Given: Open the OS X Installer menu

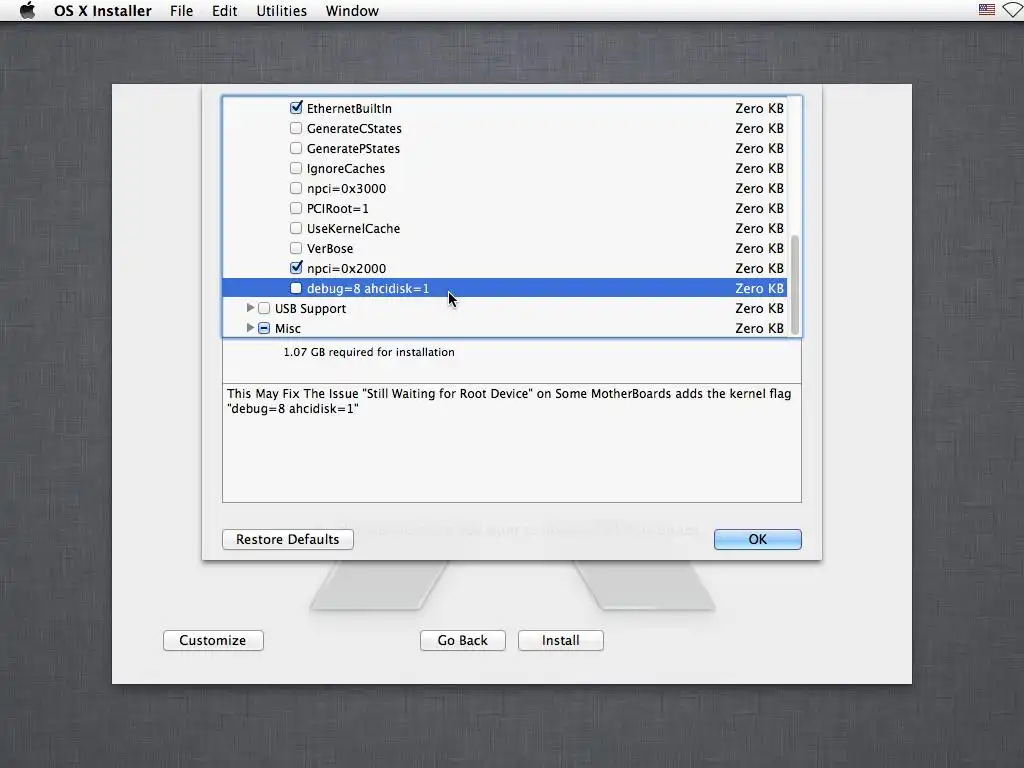Looking at the screenshot, I should [x=103, y=10].
